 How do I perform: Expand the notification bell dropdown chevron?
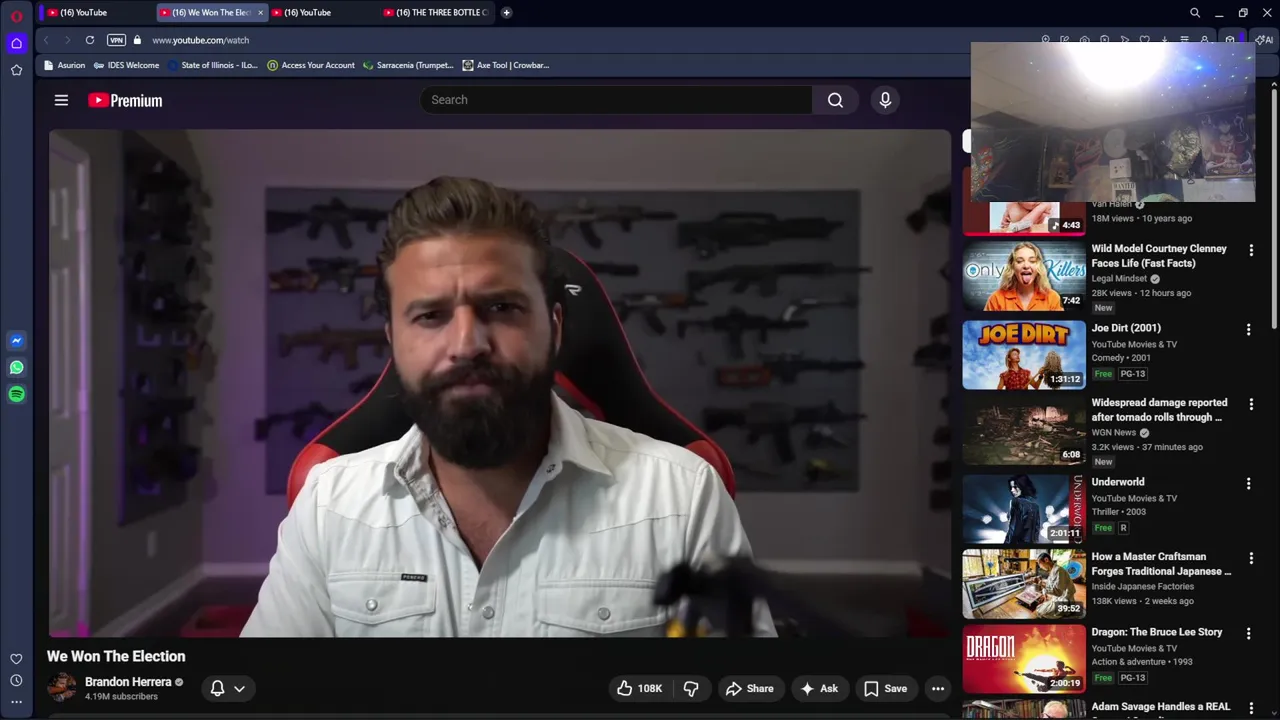[x=239, y=688]
